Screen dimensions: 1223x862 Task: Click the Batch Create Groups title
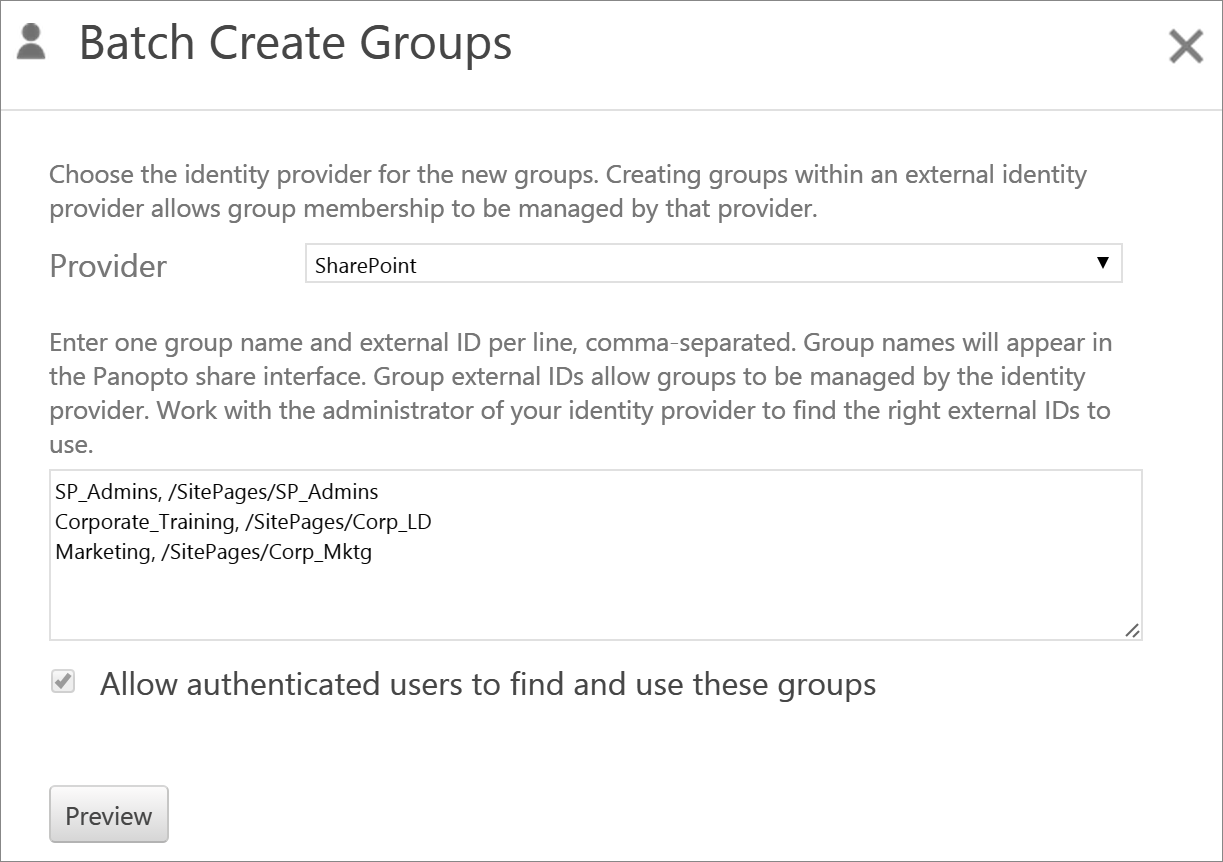295,44
